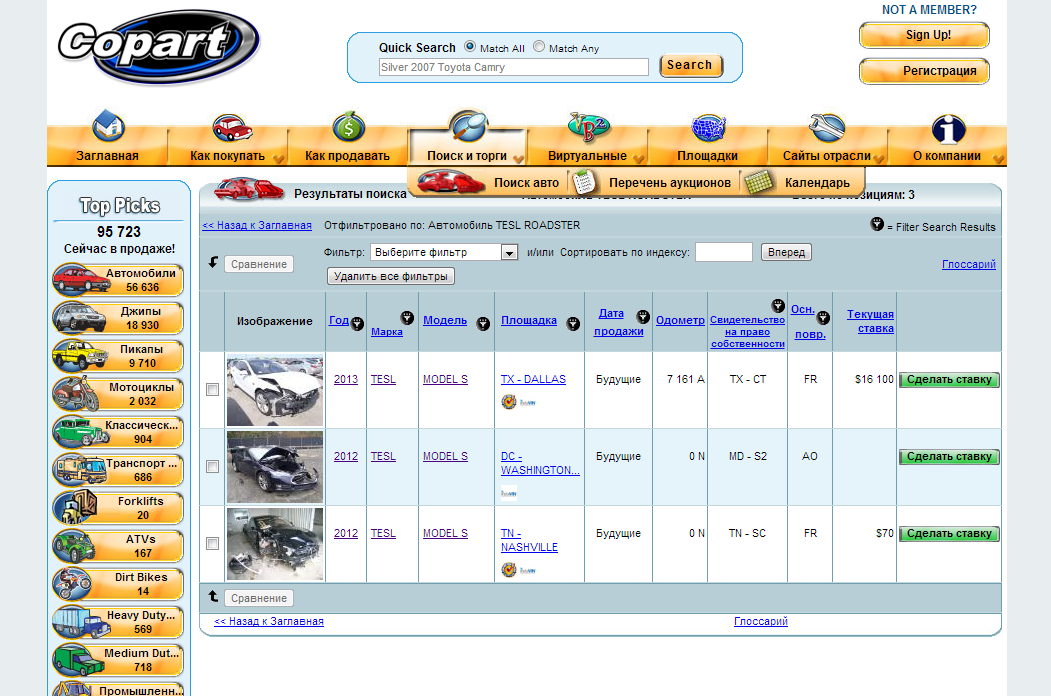This screenshot has height=696, width=1051.
Task: Expand the Поиск и торги menu arrow
Action: (518, 159)
